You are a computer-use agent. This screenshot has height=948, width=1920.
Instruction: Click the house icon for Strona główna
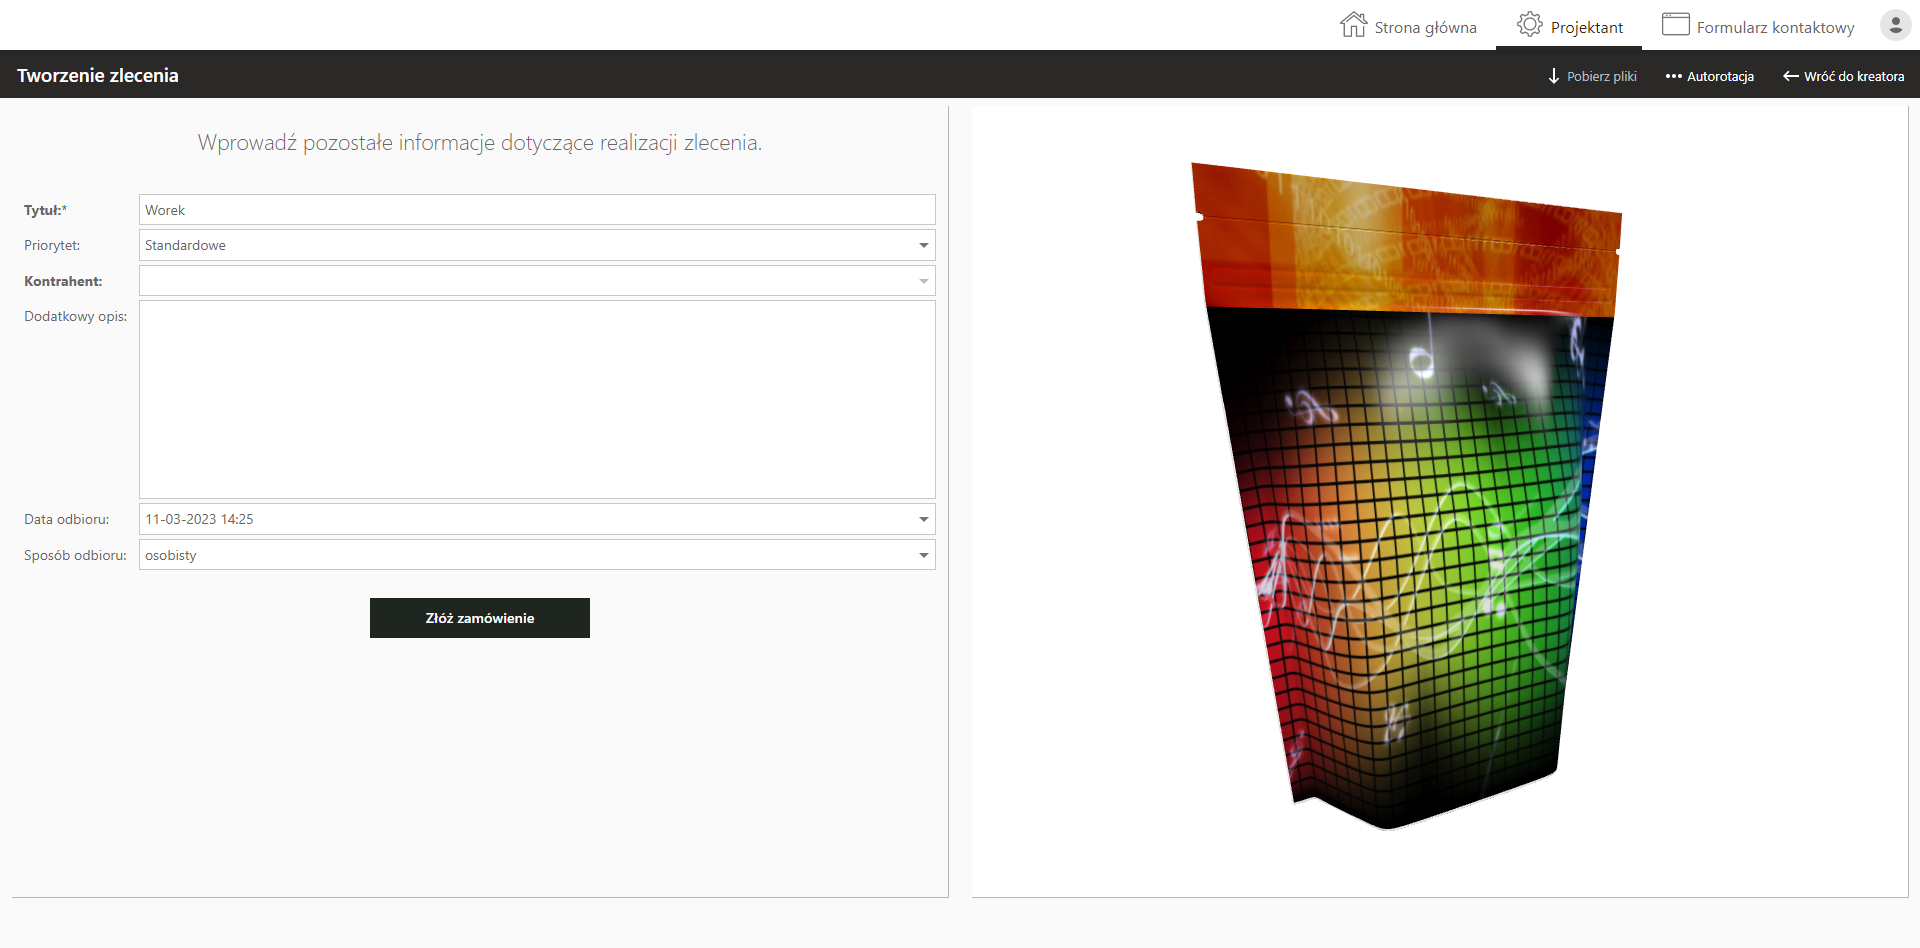tap(1353, 25)
